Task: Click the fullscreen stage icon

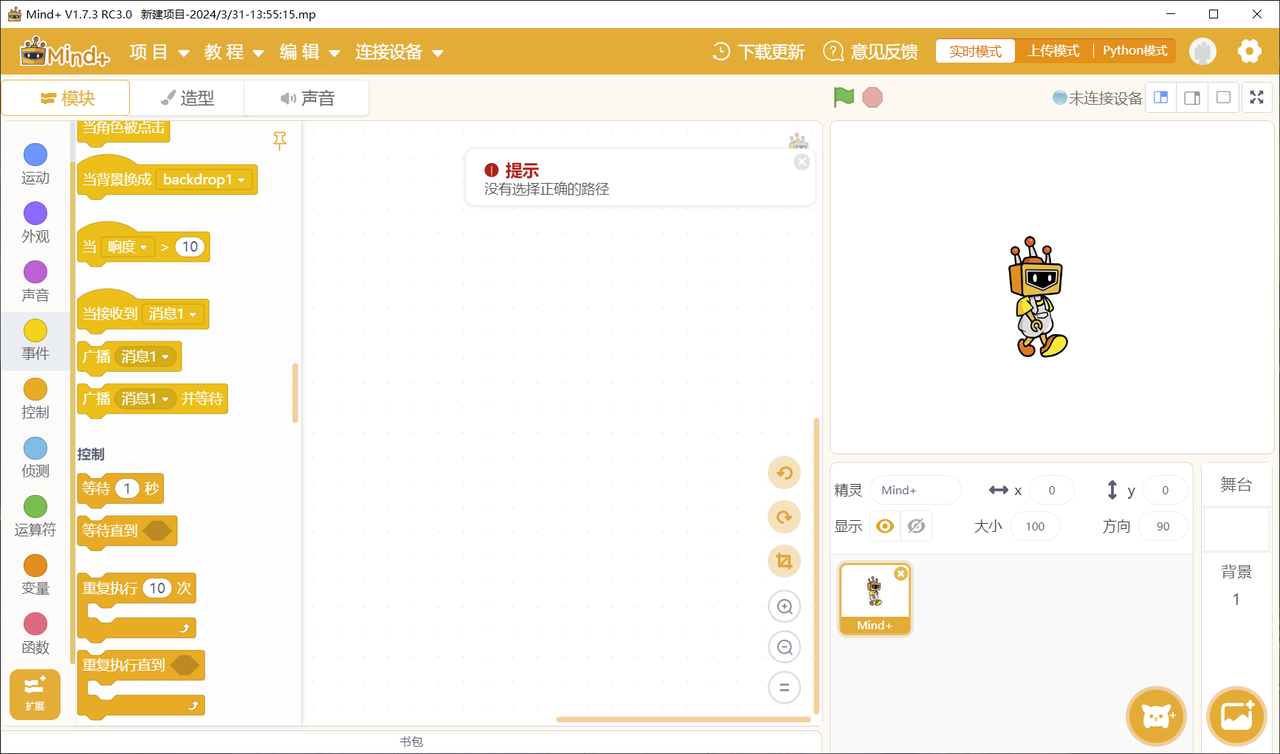Action: (1257, 98)
